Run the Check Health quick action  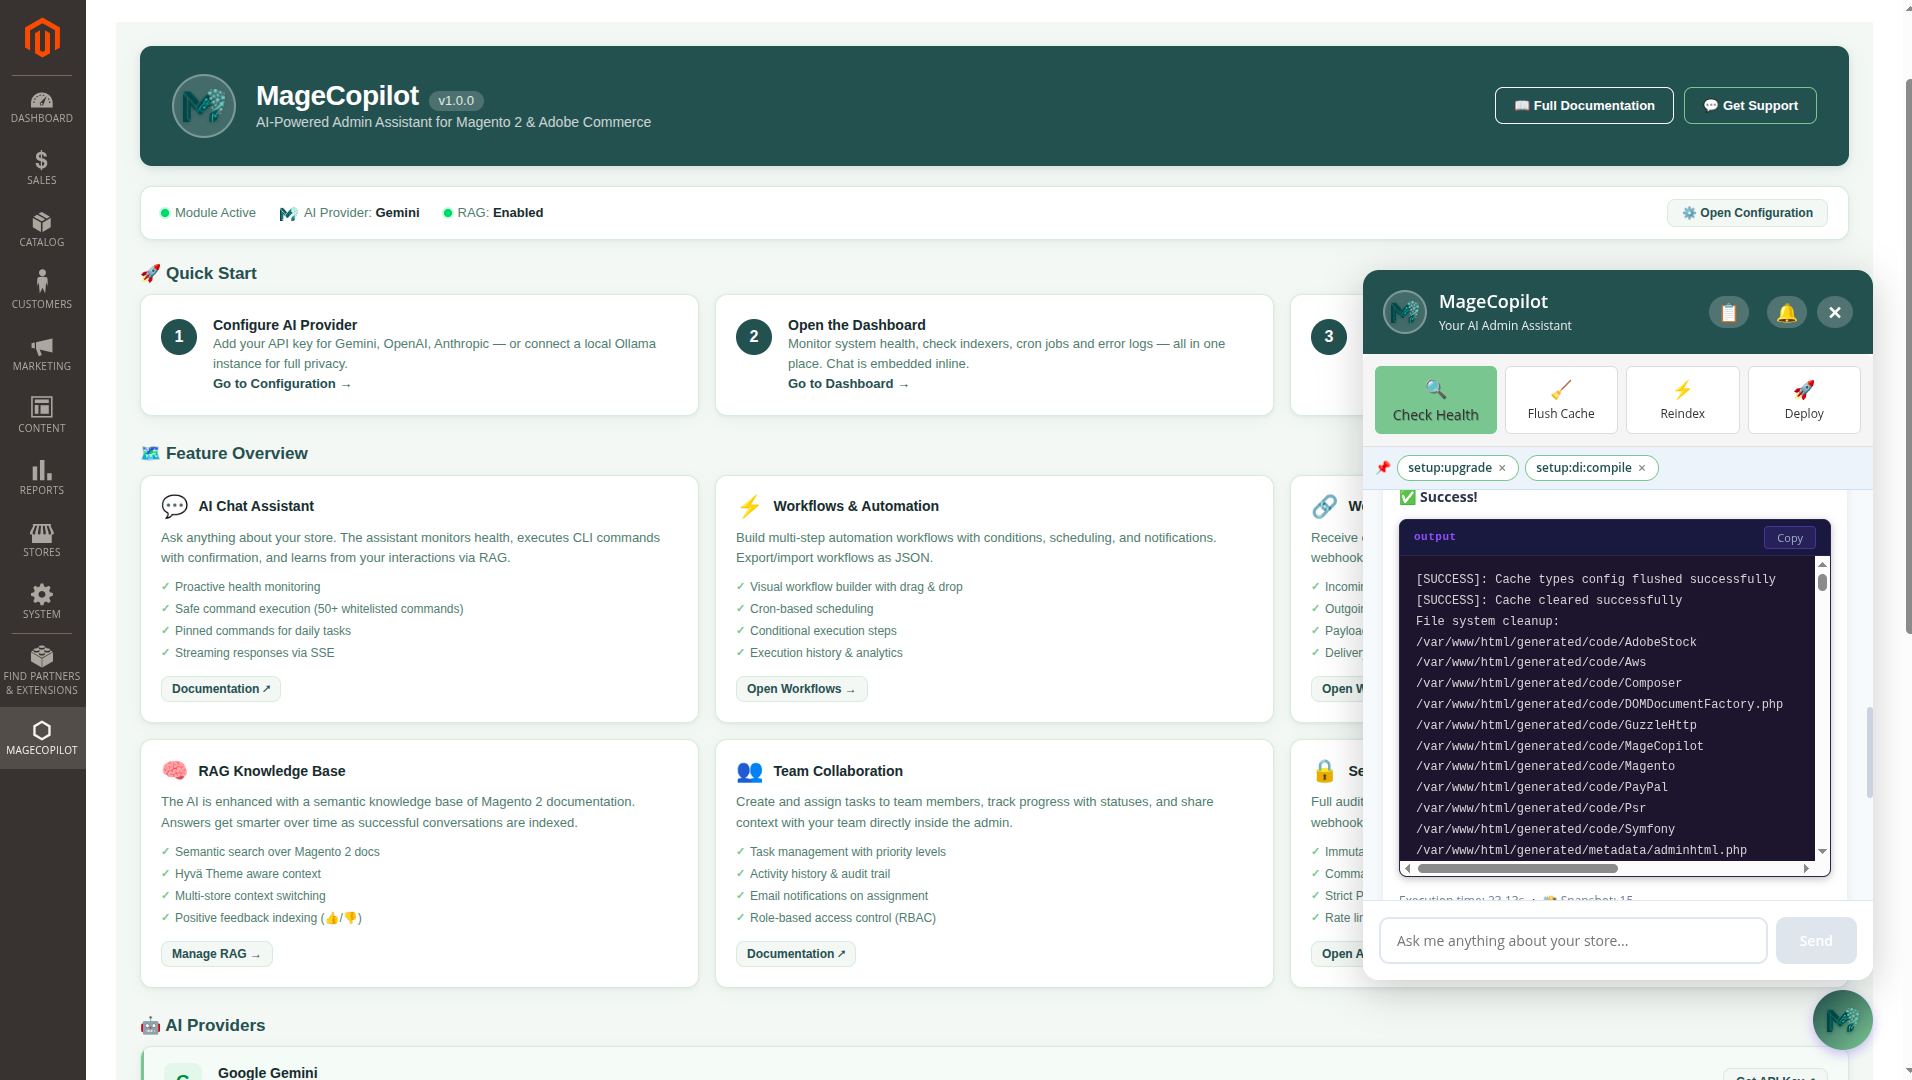click(1435, 399)
